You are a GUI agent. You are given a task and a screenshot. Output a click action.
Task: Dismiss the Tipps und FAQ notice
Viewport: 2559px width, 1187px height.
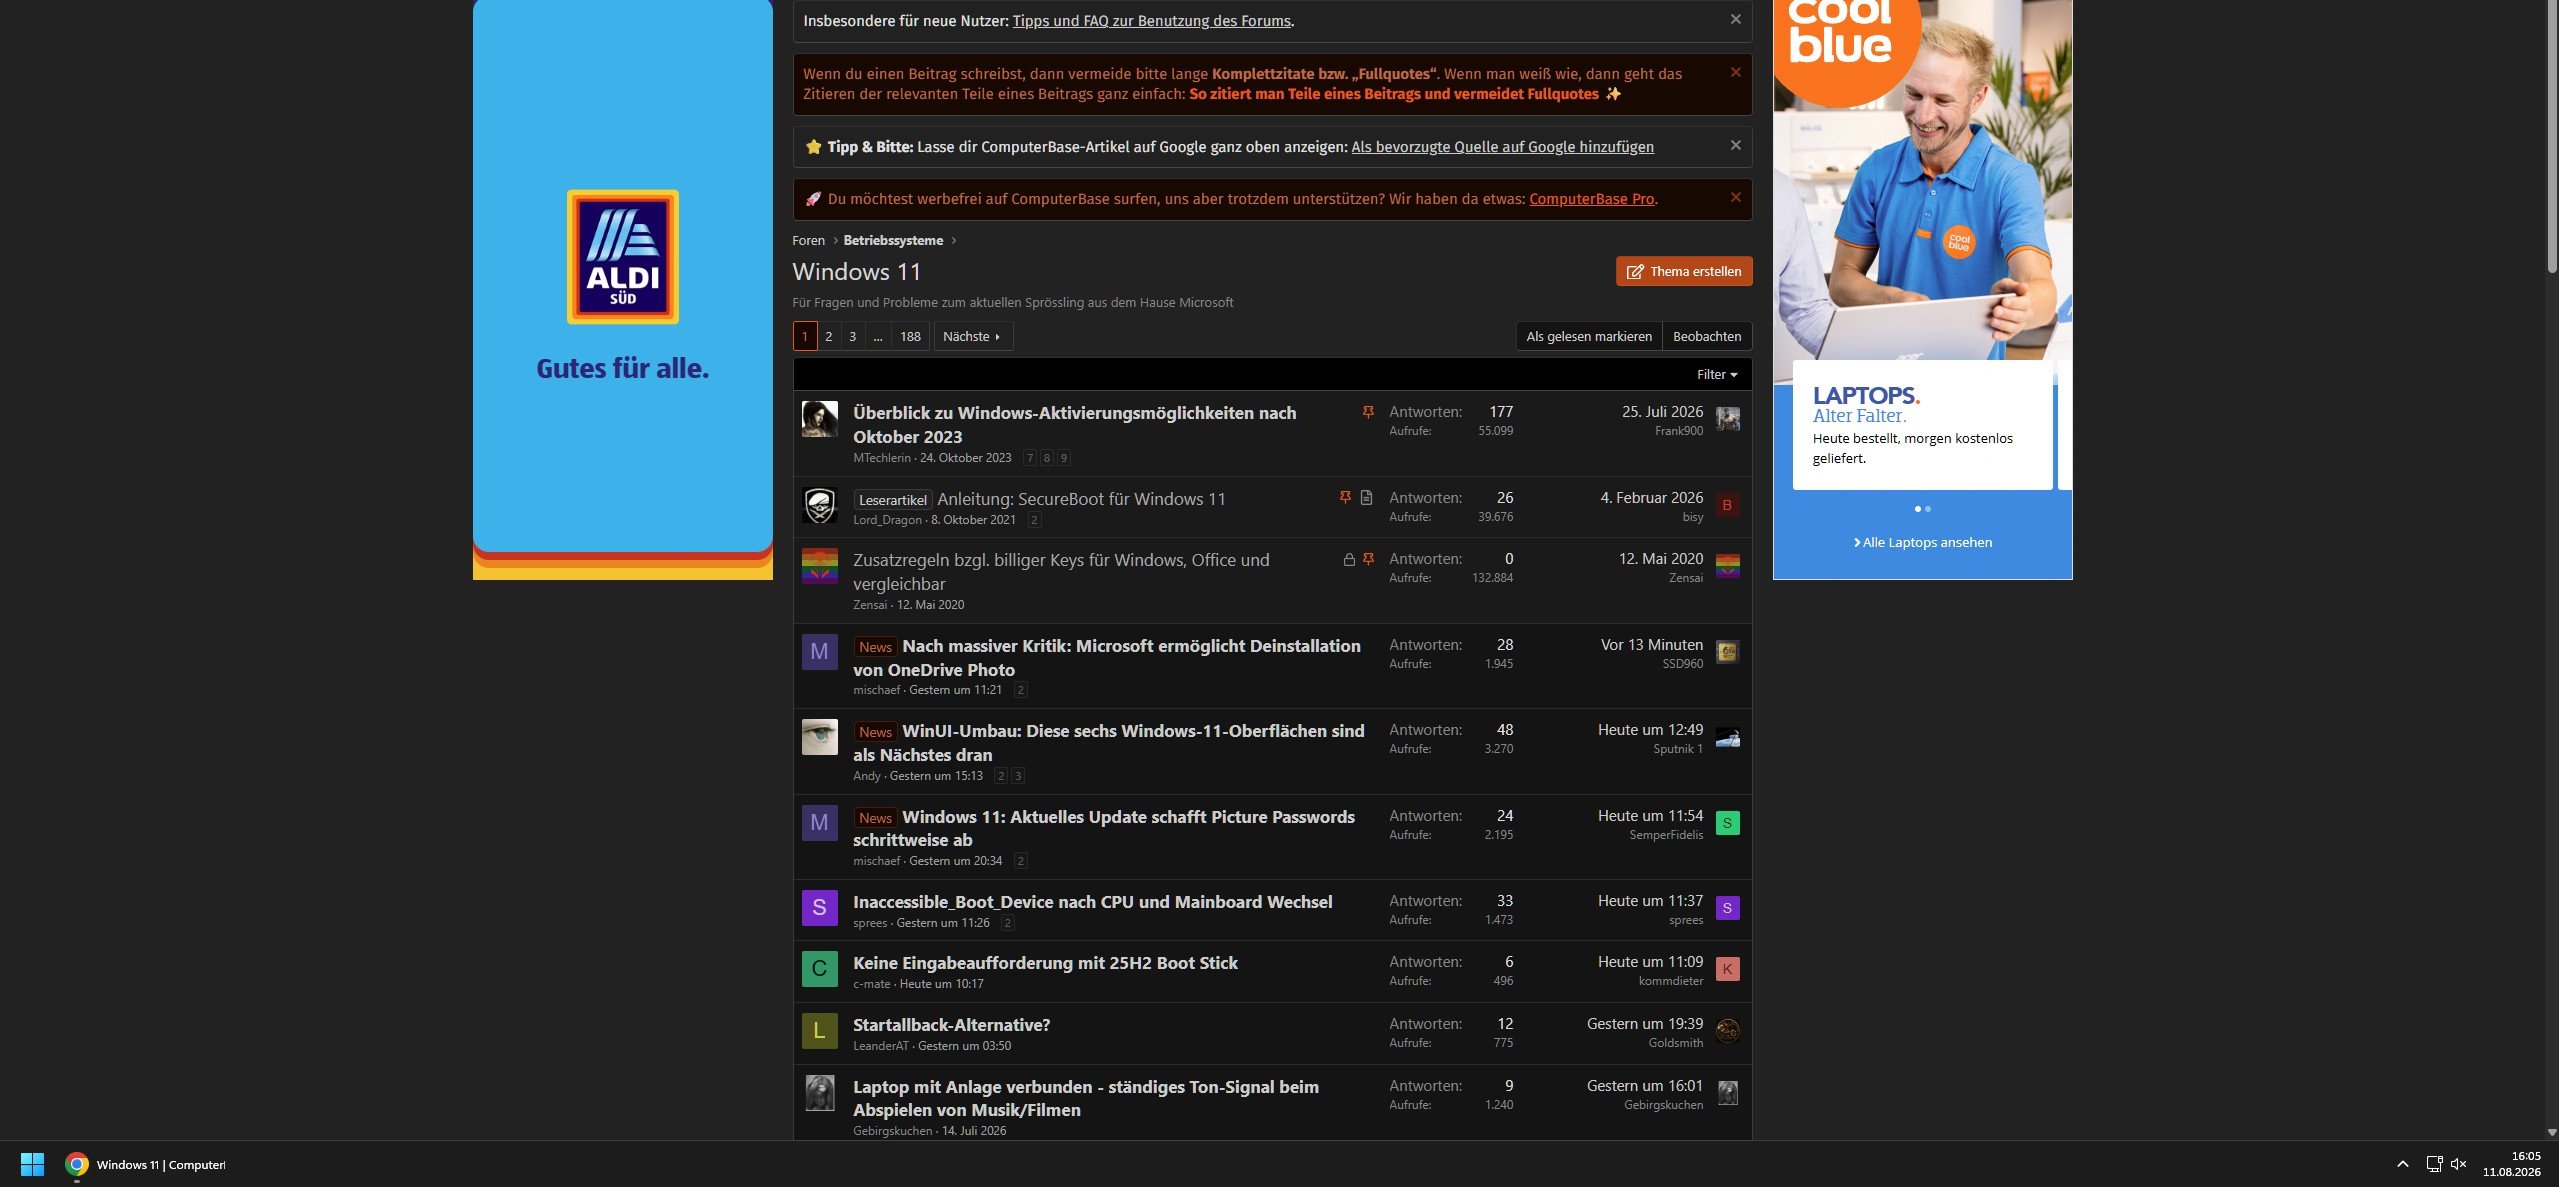[1735, 20]
